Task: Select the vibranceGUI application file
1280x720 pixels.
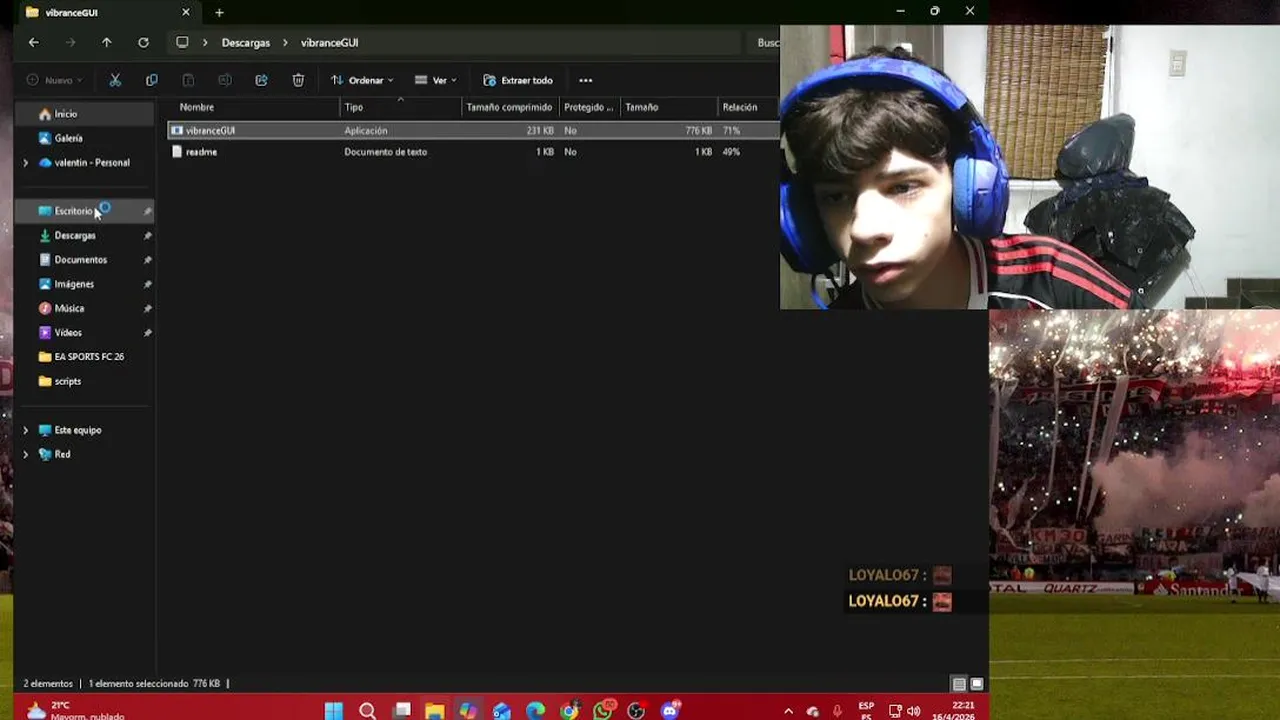Action: tap(473, 130)
